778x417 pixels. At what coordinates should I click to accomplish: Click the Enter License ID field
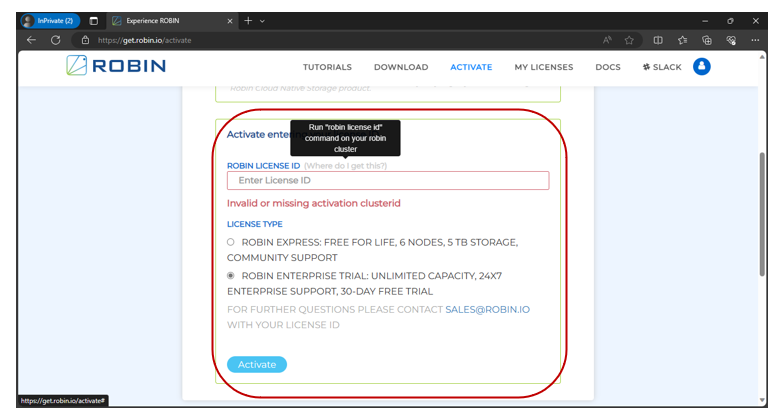388,180
